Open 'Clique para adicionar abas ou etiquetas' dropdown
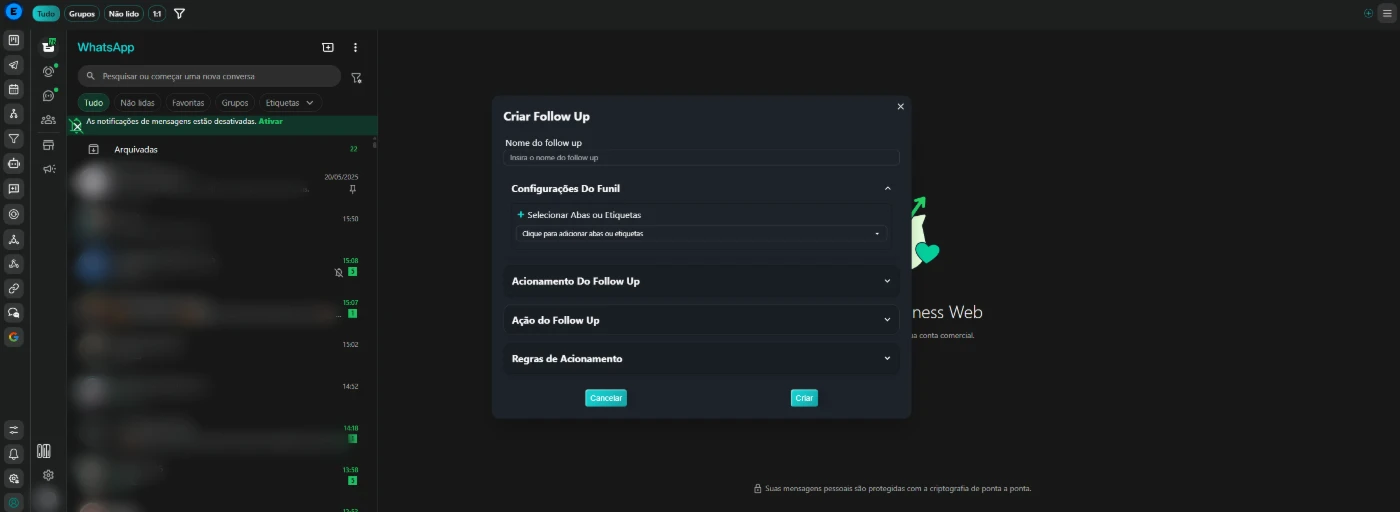The width and height of the screenshot is (1400, 512). point(700,233)
